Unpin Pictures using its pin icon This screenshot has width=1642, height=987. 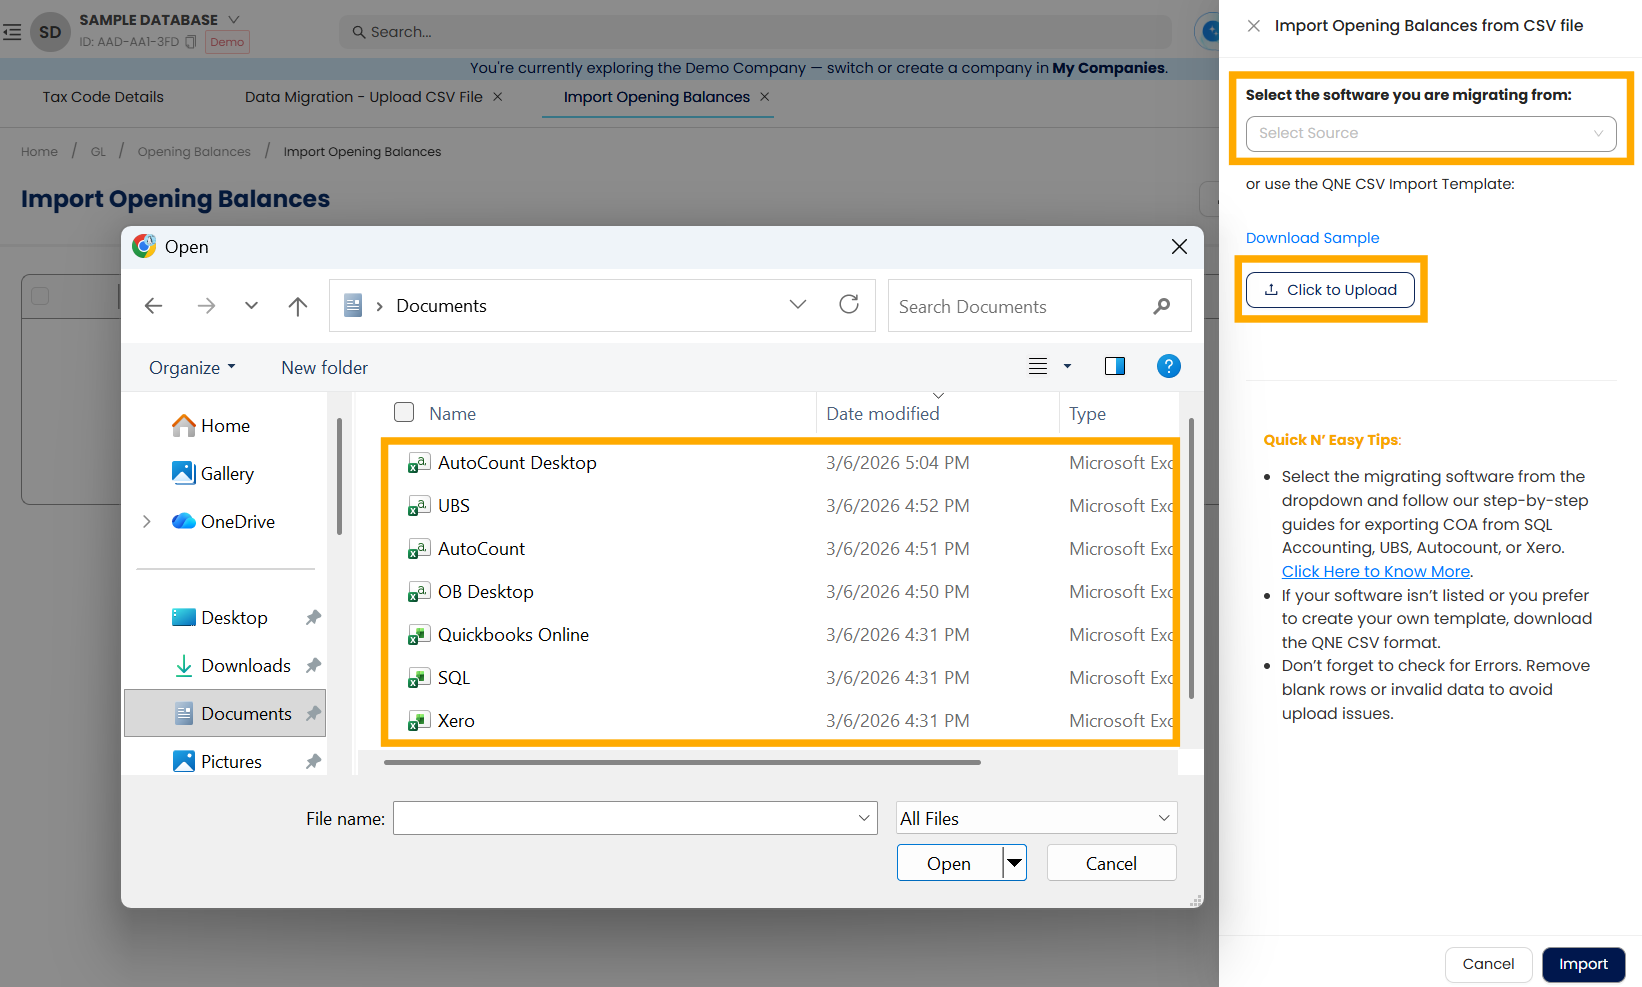313,762
